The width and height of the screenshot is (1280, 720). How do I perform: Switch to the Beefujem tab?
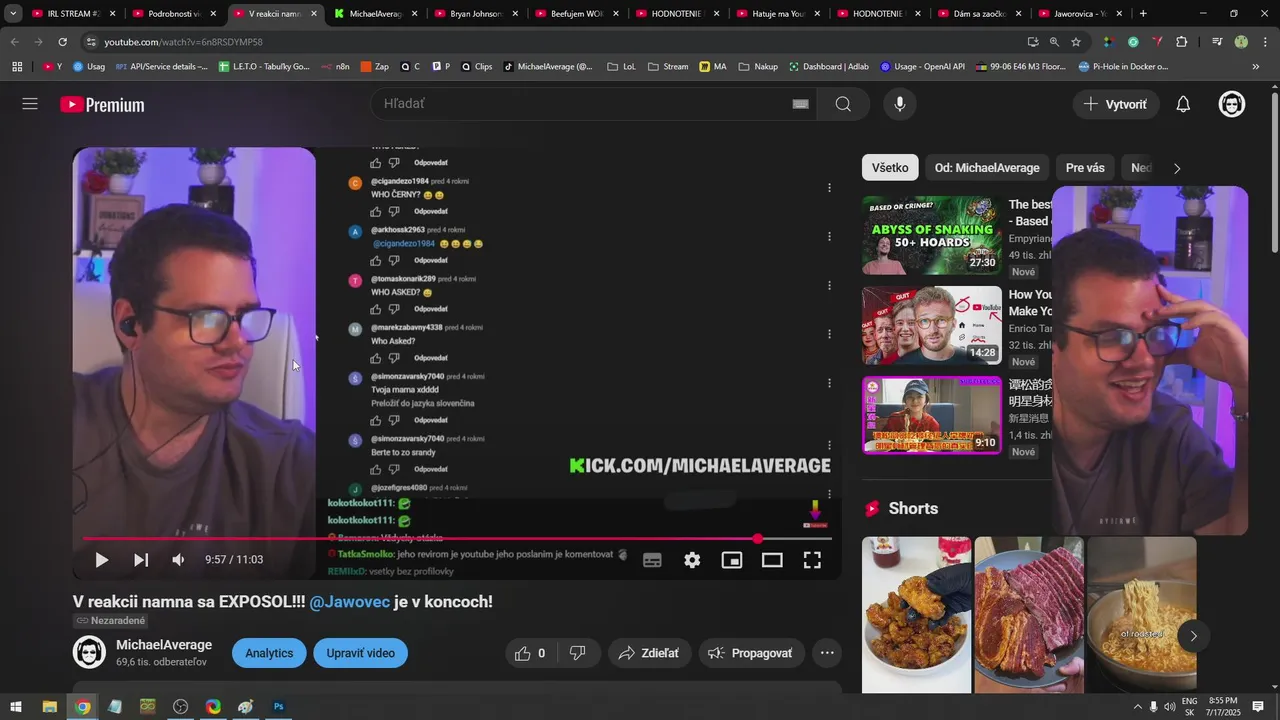[576, 14]
